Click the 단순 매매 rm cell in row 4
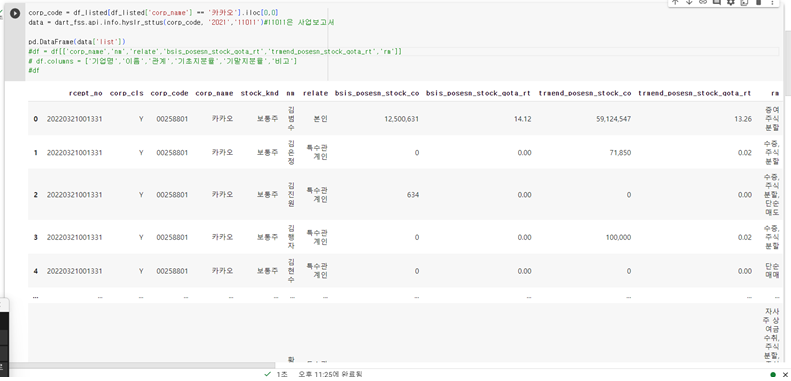Viewport: 791px width, 381px height. 771,271
